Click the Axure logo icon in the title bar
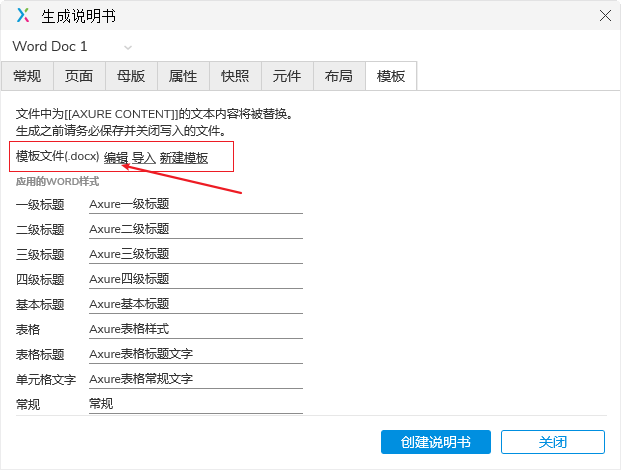Viewport: 621px width, 470px height. pos(23,15)
